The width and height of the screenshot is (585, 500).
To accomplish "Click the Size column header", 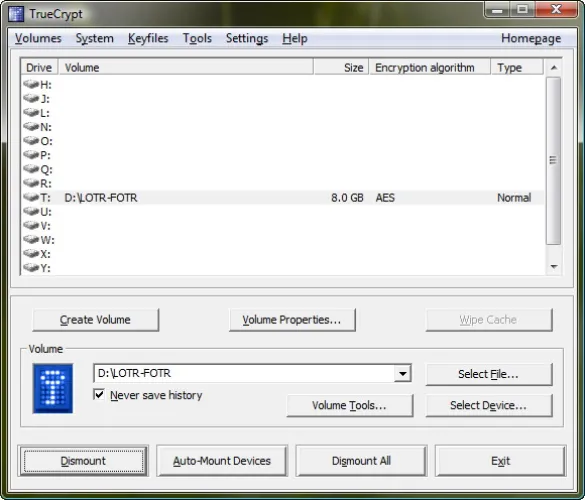I will click(x=341, y=68).
